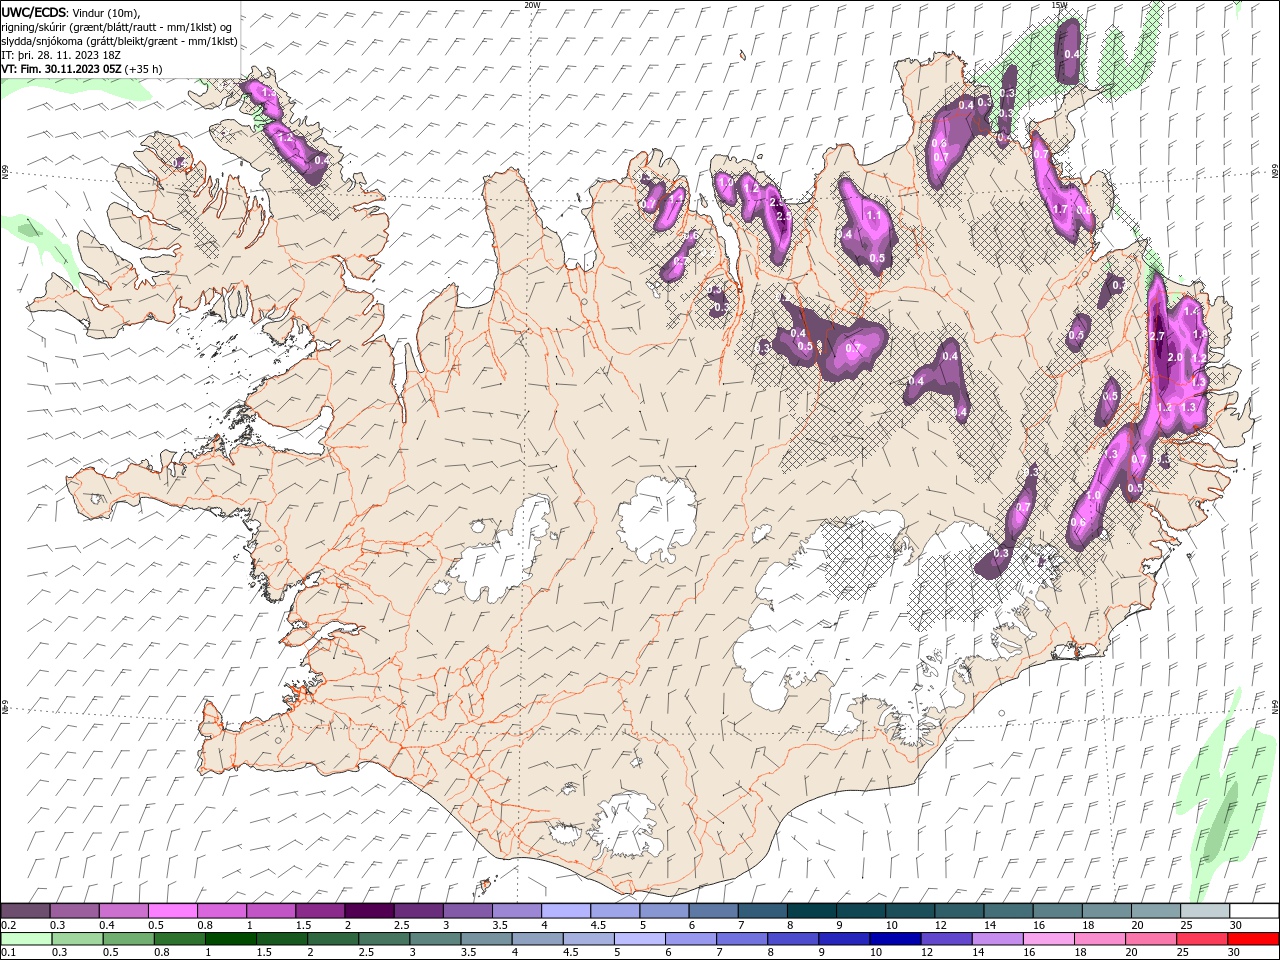The height and width of the screenshot is (960, 1280).
Task: Pick the pure red rain swatch at 30
Action: click(1253, 939)
